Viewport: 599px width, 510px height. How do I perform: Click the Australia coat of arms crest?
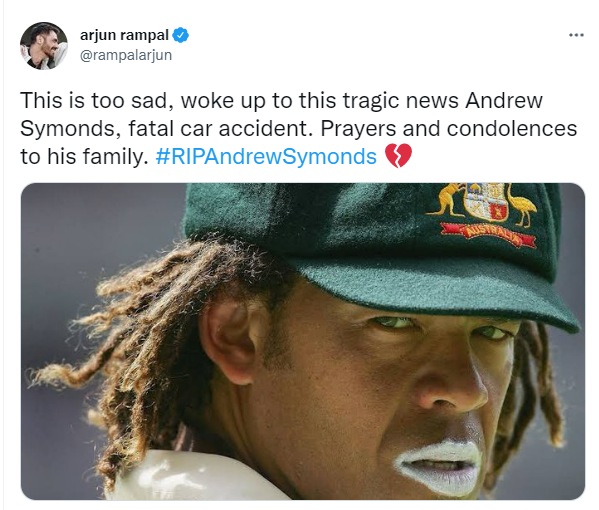(x=484, y=201)
